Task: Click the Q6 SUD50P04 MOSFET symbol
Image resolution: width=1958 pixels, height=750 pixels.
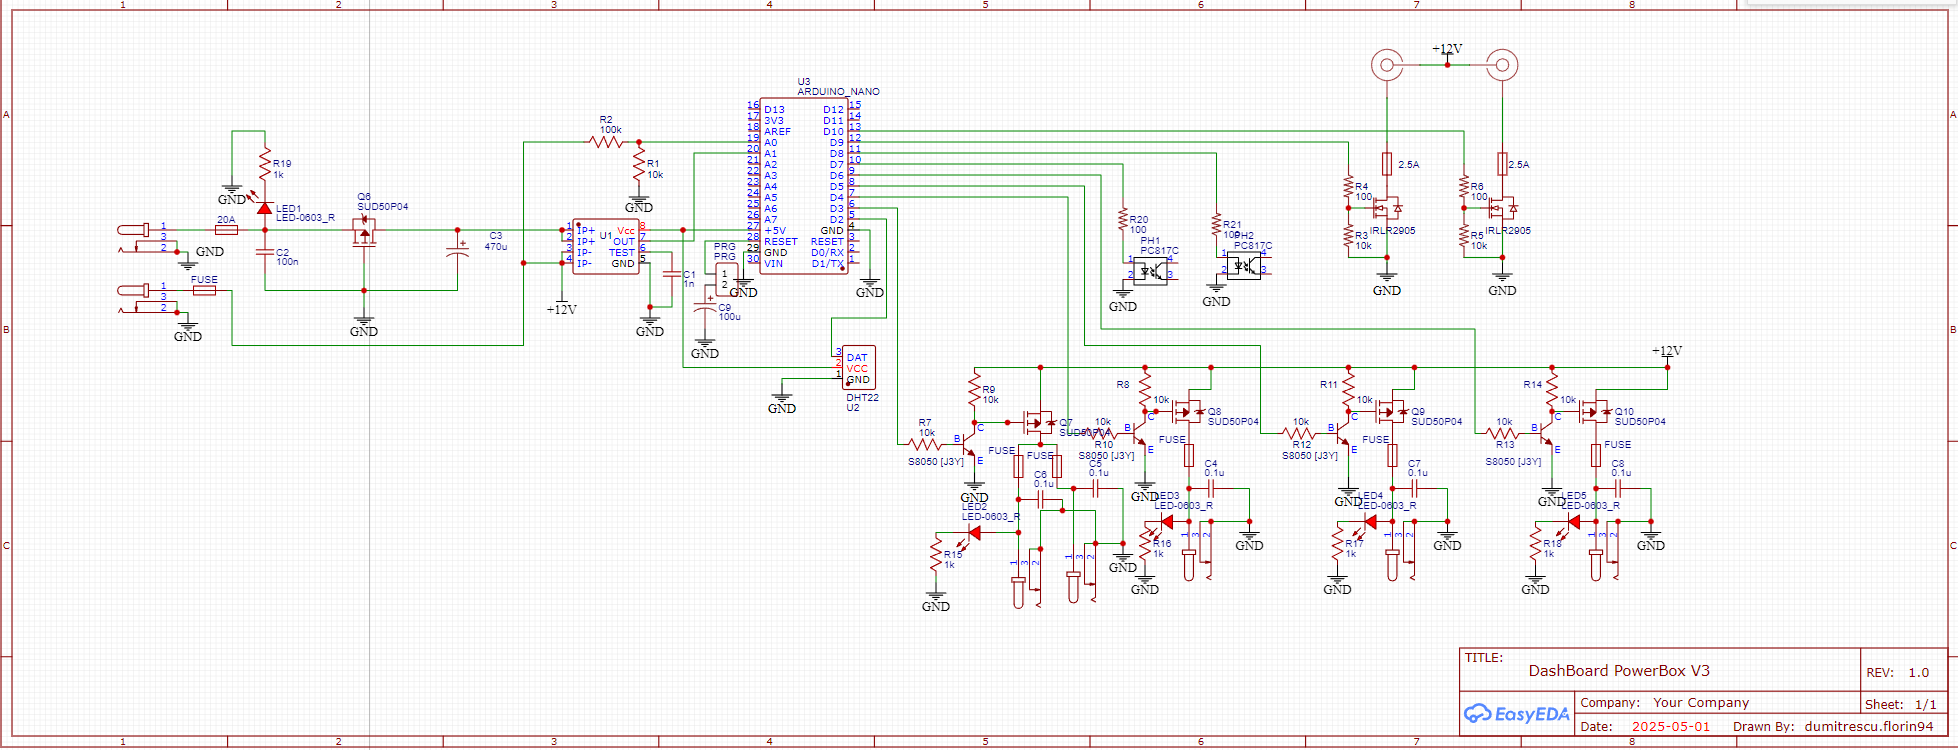Action: tap(364, 233)
